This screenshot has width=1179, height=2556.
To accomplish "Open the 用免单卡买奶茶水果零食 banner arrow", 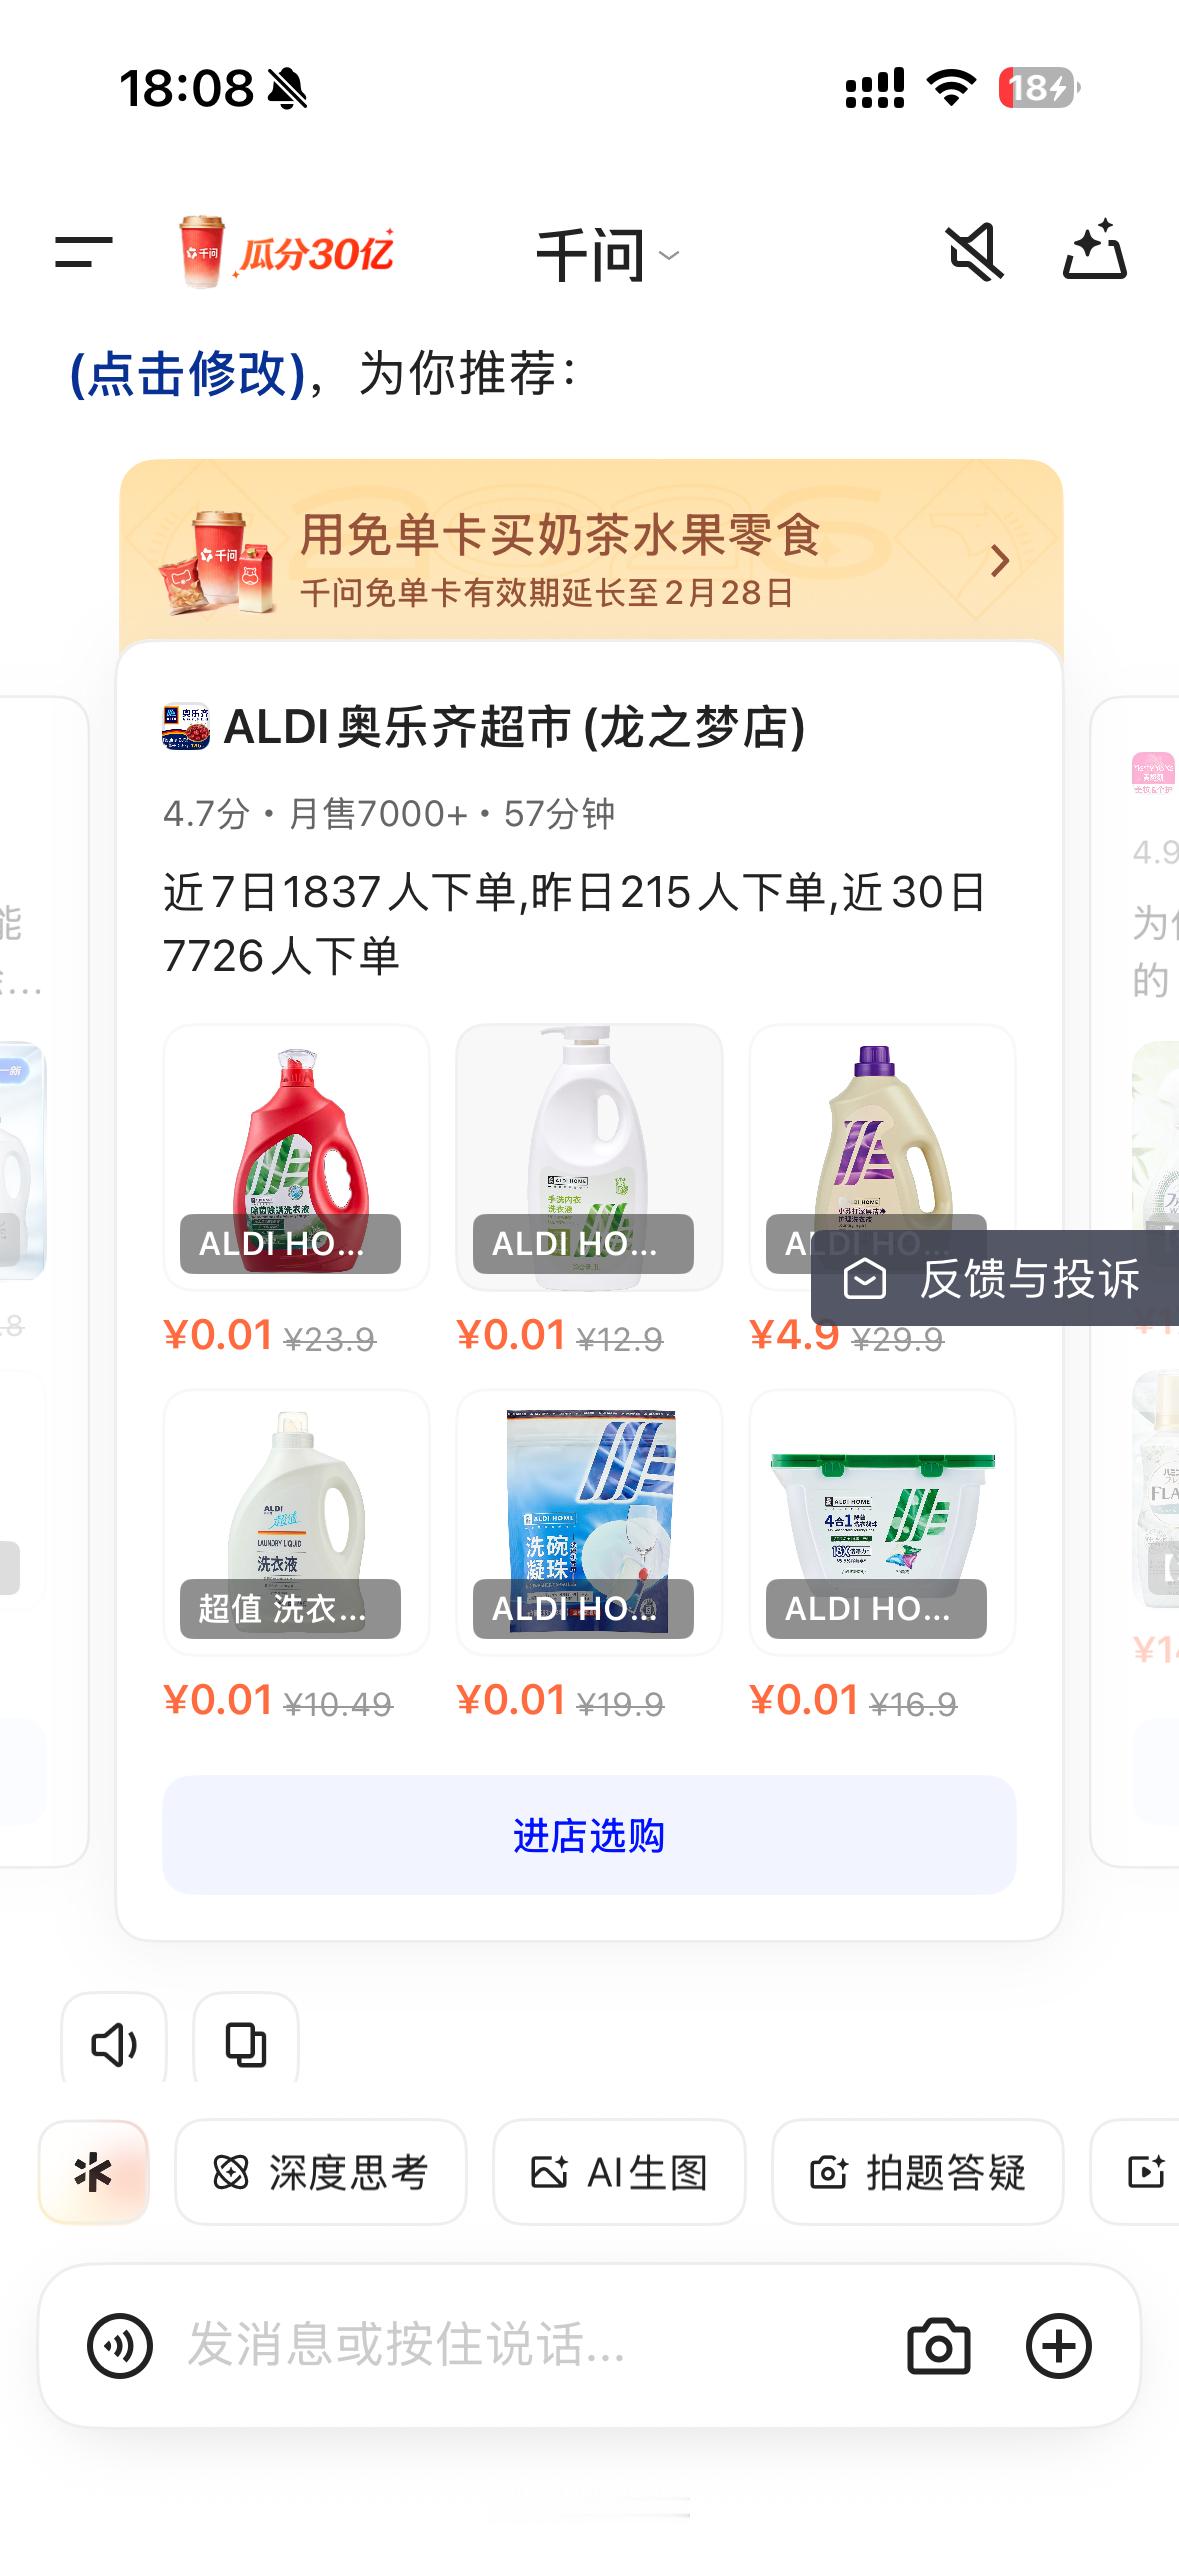I will pos(999,561).
